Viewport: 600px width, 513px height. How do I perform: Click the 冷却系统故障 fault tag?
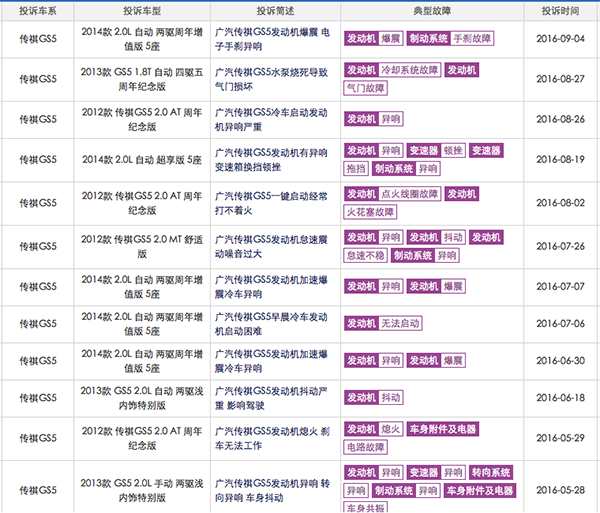(x=409, y=70)
